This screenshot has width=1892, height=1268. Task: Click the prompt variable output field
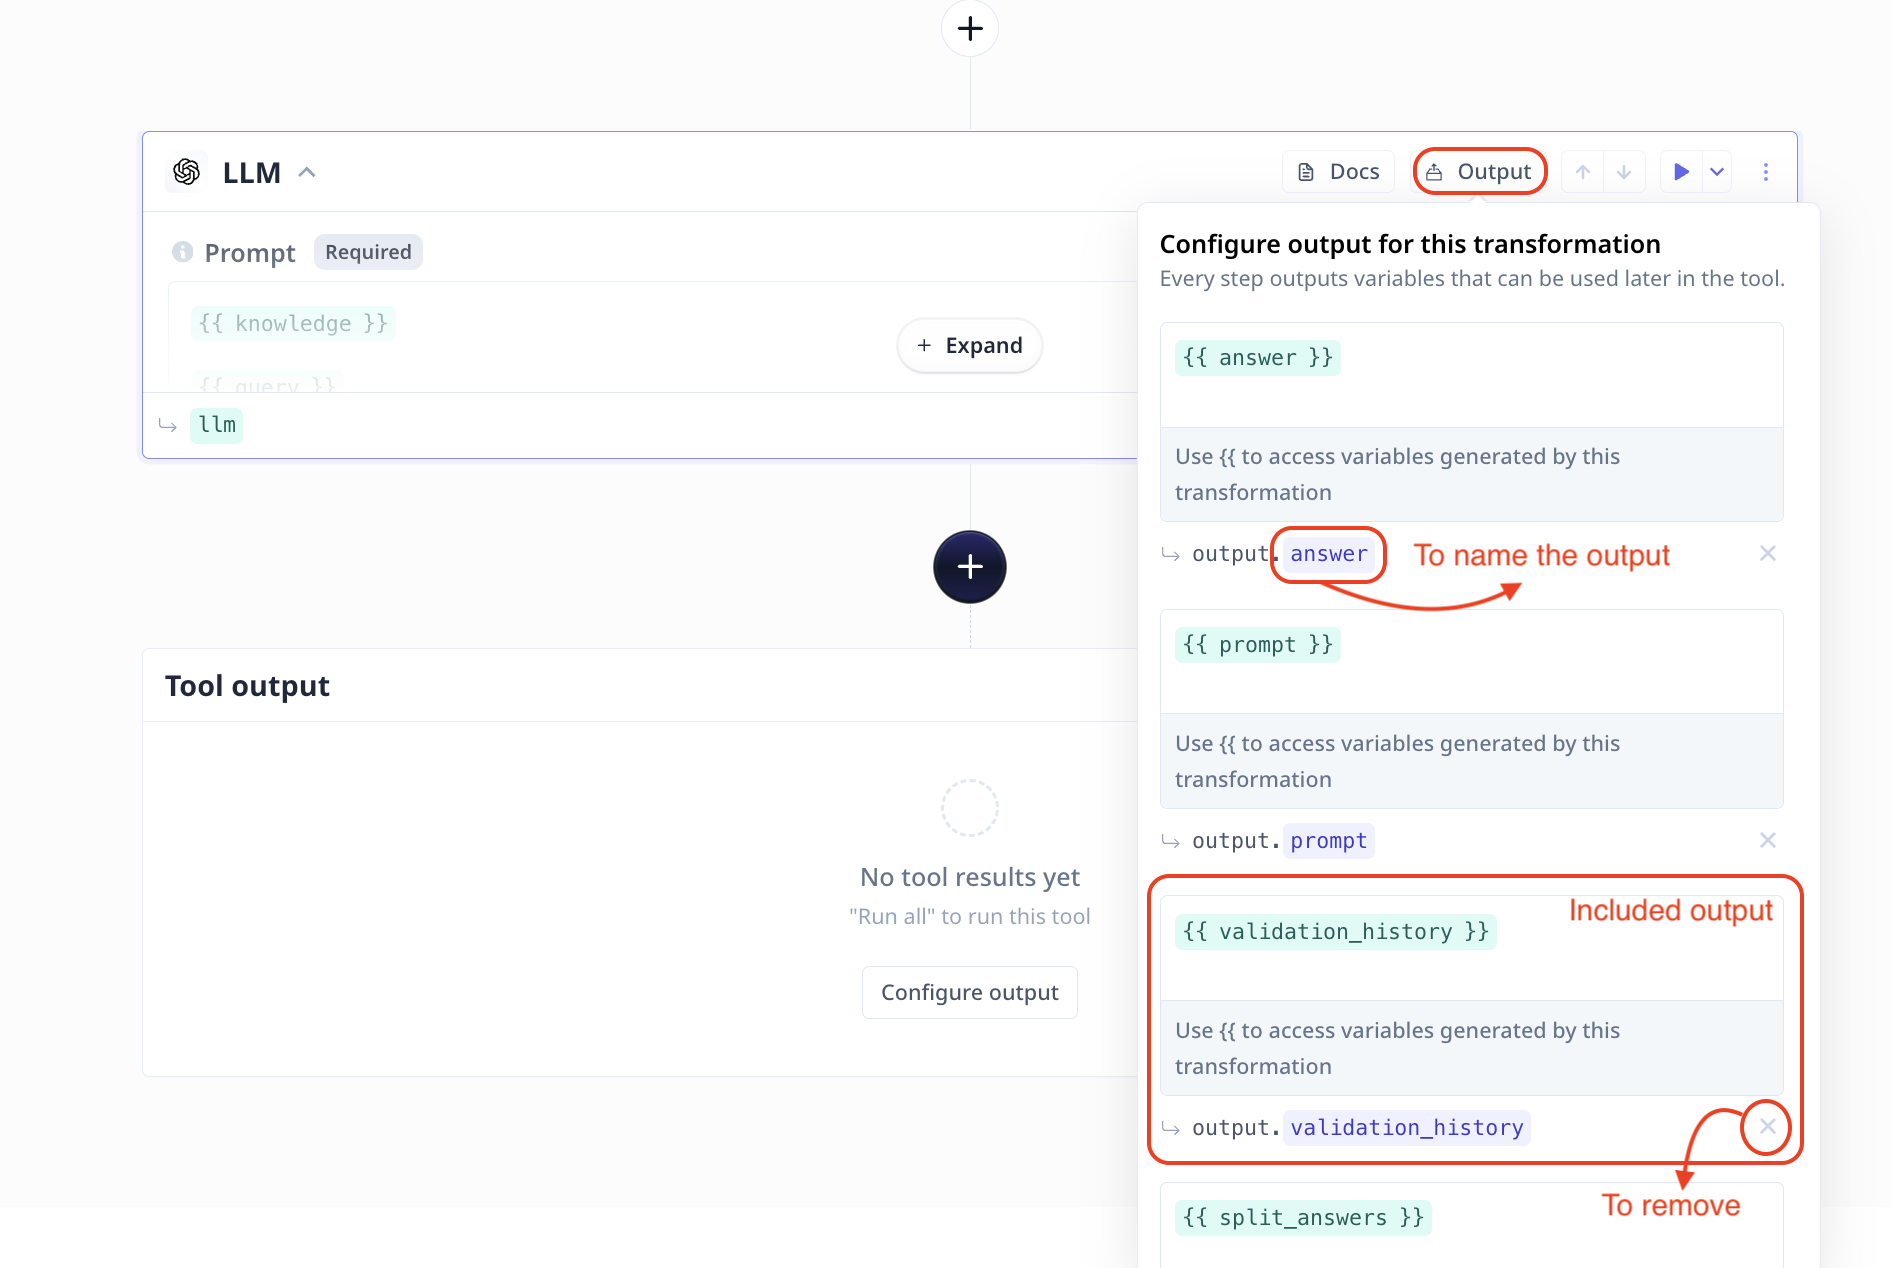(1471, 662)
